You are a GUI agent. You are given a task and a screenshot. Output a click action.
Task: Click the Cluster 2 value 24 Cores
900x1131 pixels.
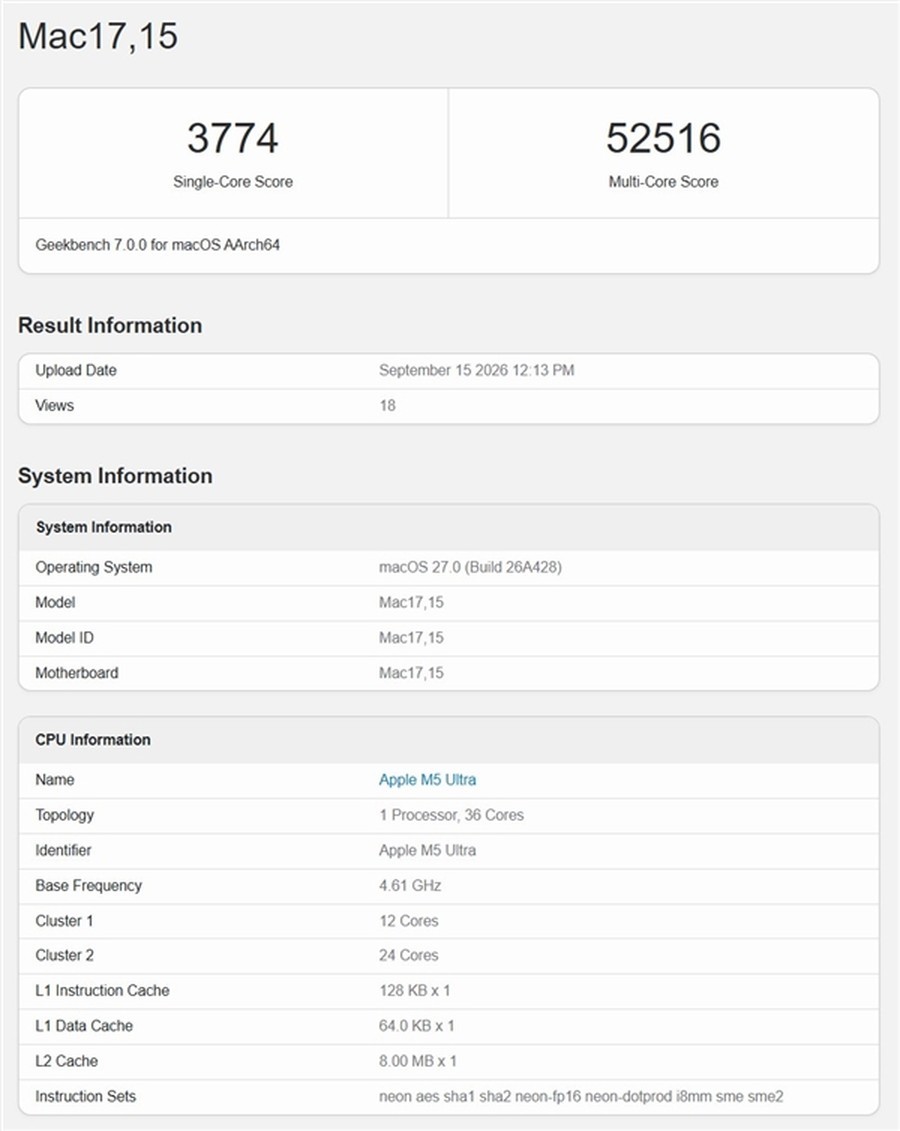coord(408,955)
